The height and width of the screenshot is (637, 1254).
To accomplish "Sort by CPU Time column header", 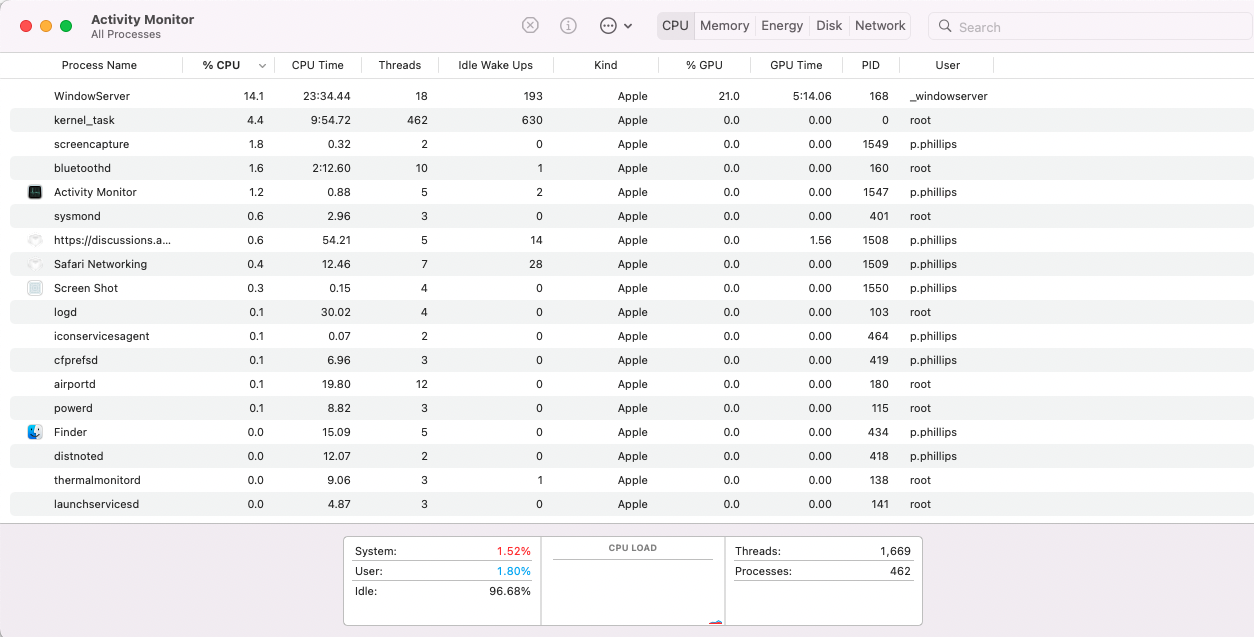I will tap(317, 65).
